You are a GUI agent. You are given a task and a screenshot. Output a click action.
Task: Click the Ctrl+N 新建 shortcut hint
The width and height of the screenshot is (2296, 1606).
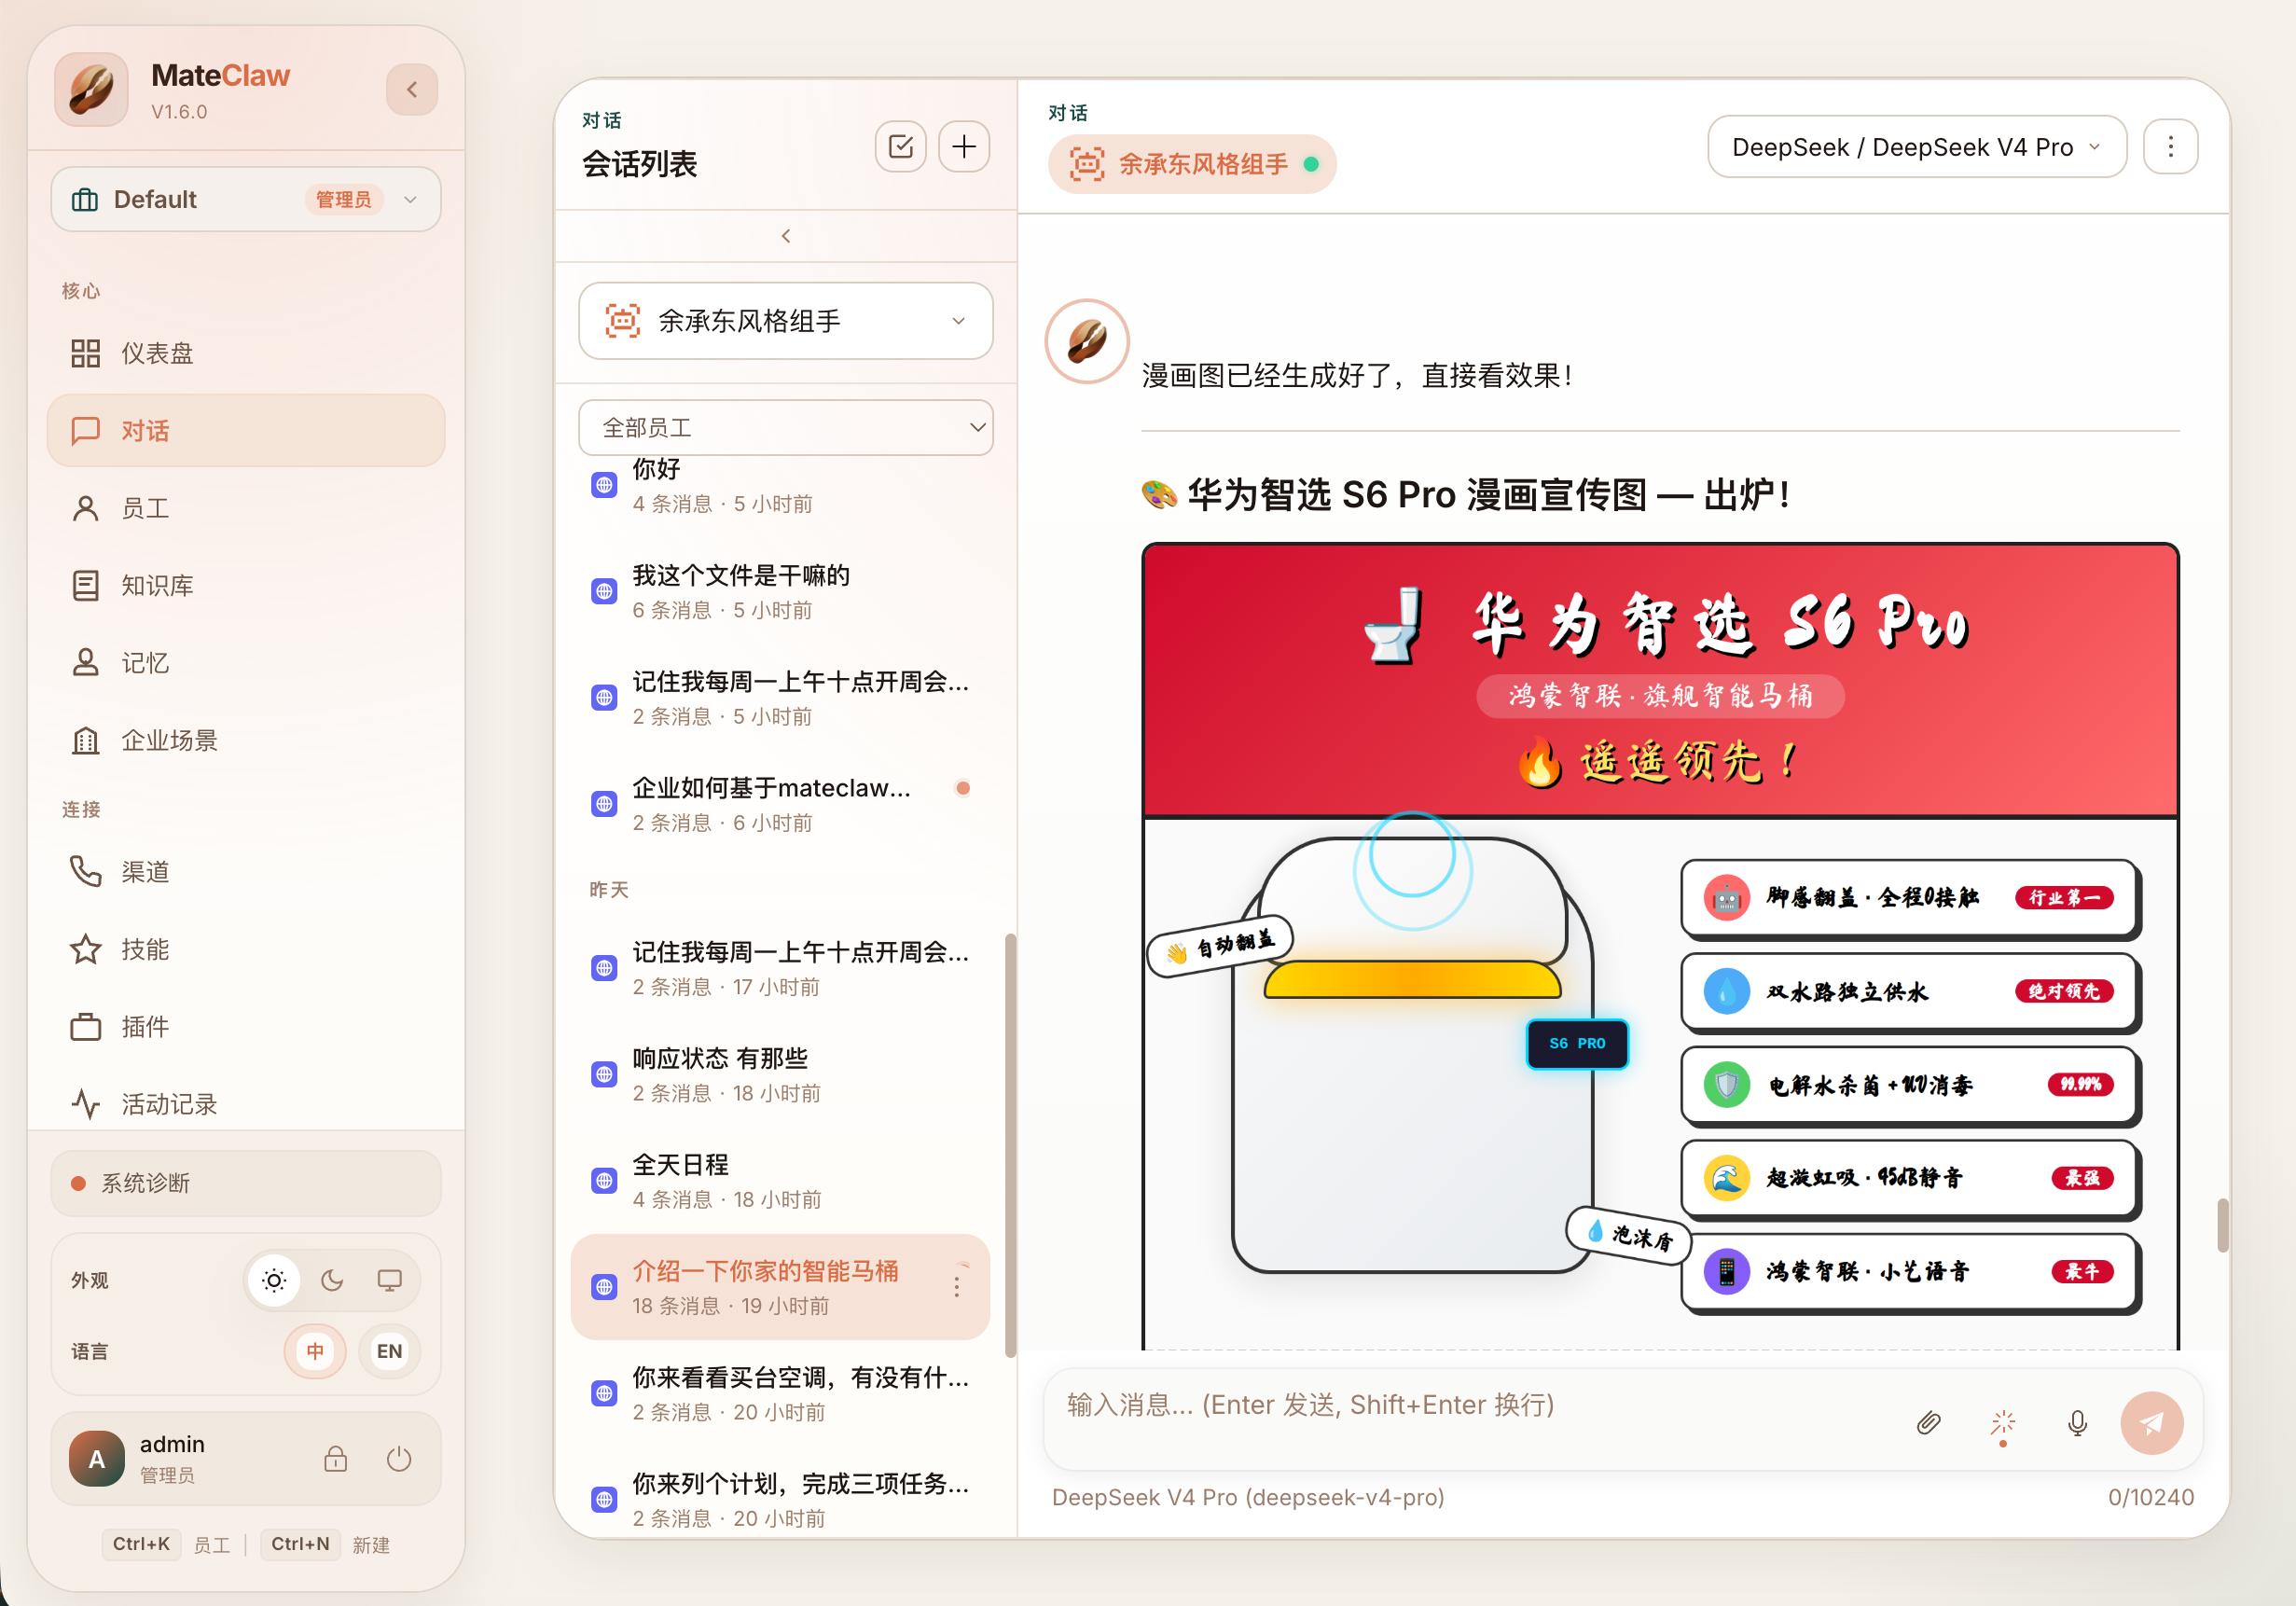(x=326, y=1544)
